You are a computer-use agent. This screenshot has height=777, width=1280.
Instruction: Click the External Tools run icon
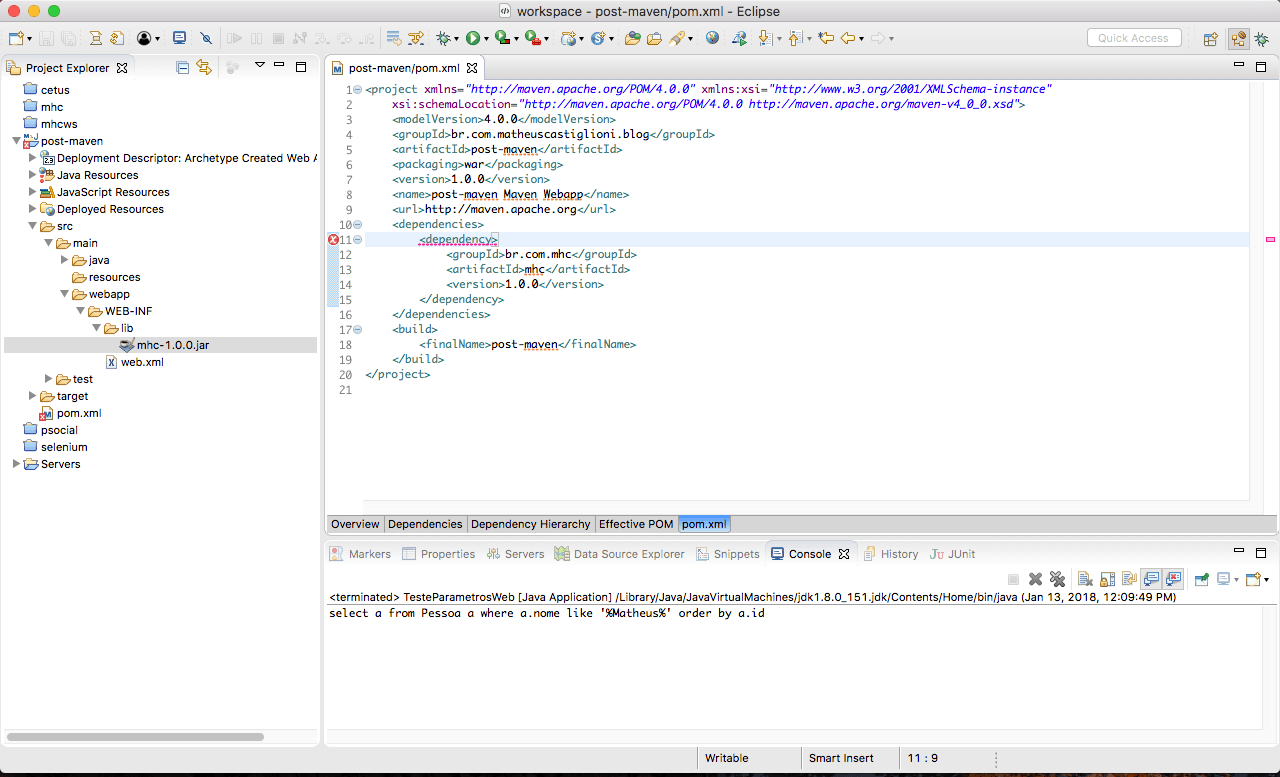(532, 38)
